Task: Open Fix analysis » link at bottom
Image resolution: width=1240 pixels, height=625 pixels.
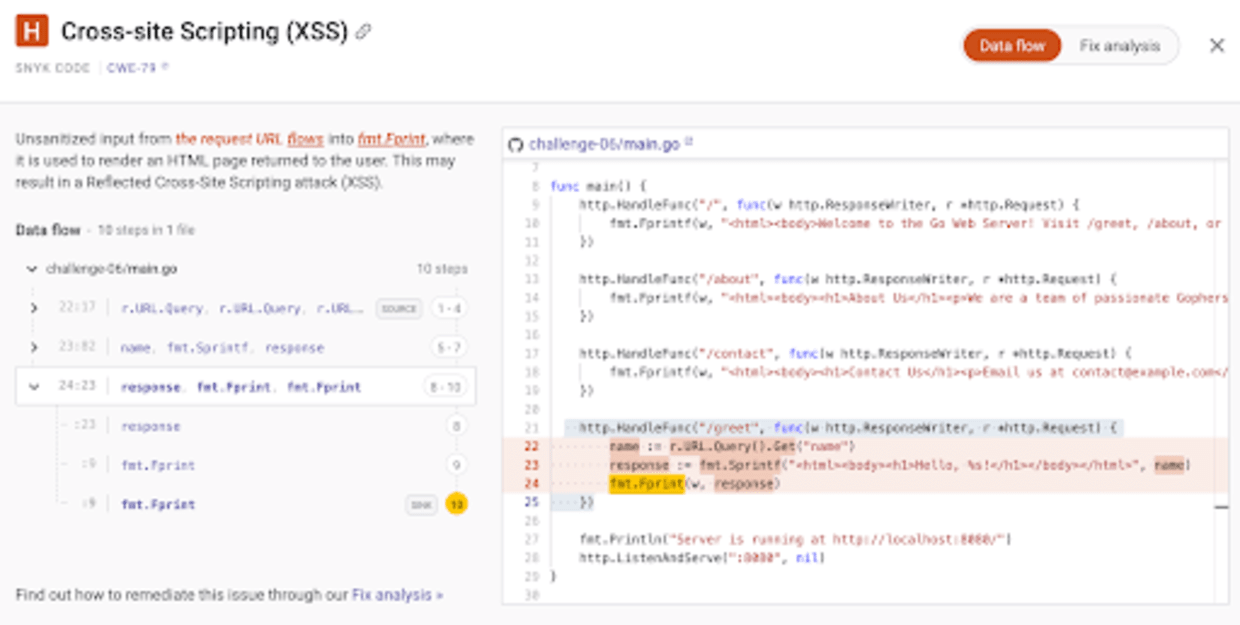Action: click(x=397, y=594)
